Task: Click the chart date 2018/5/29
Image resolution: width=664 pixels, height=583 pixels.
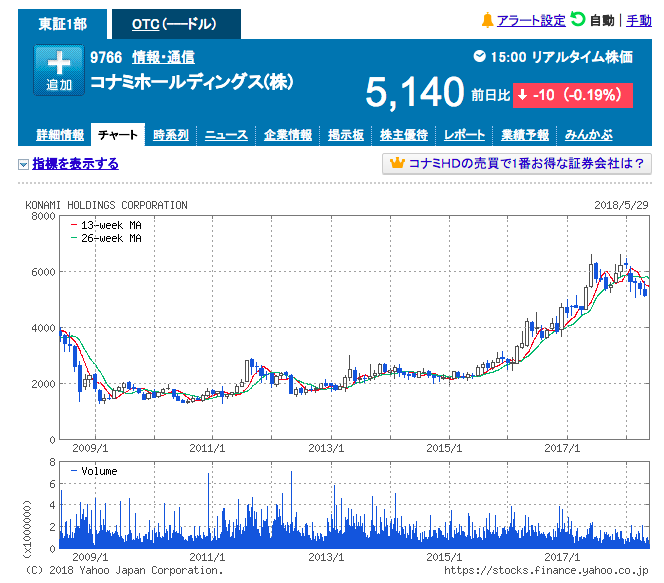Action: [621, 205]
